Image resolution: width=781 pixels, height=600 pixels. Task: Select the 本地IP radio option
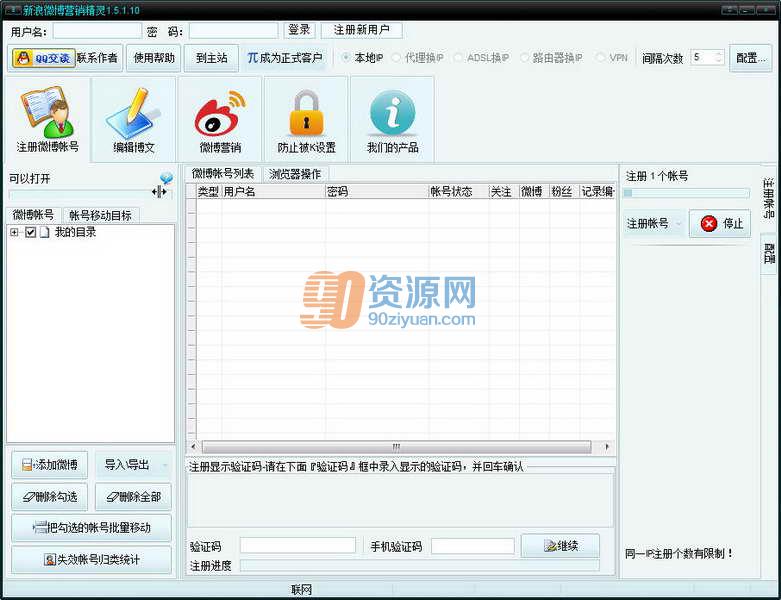346,58
